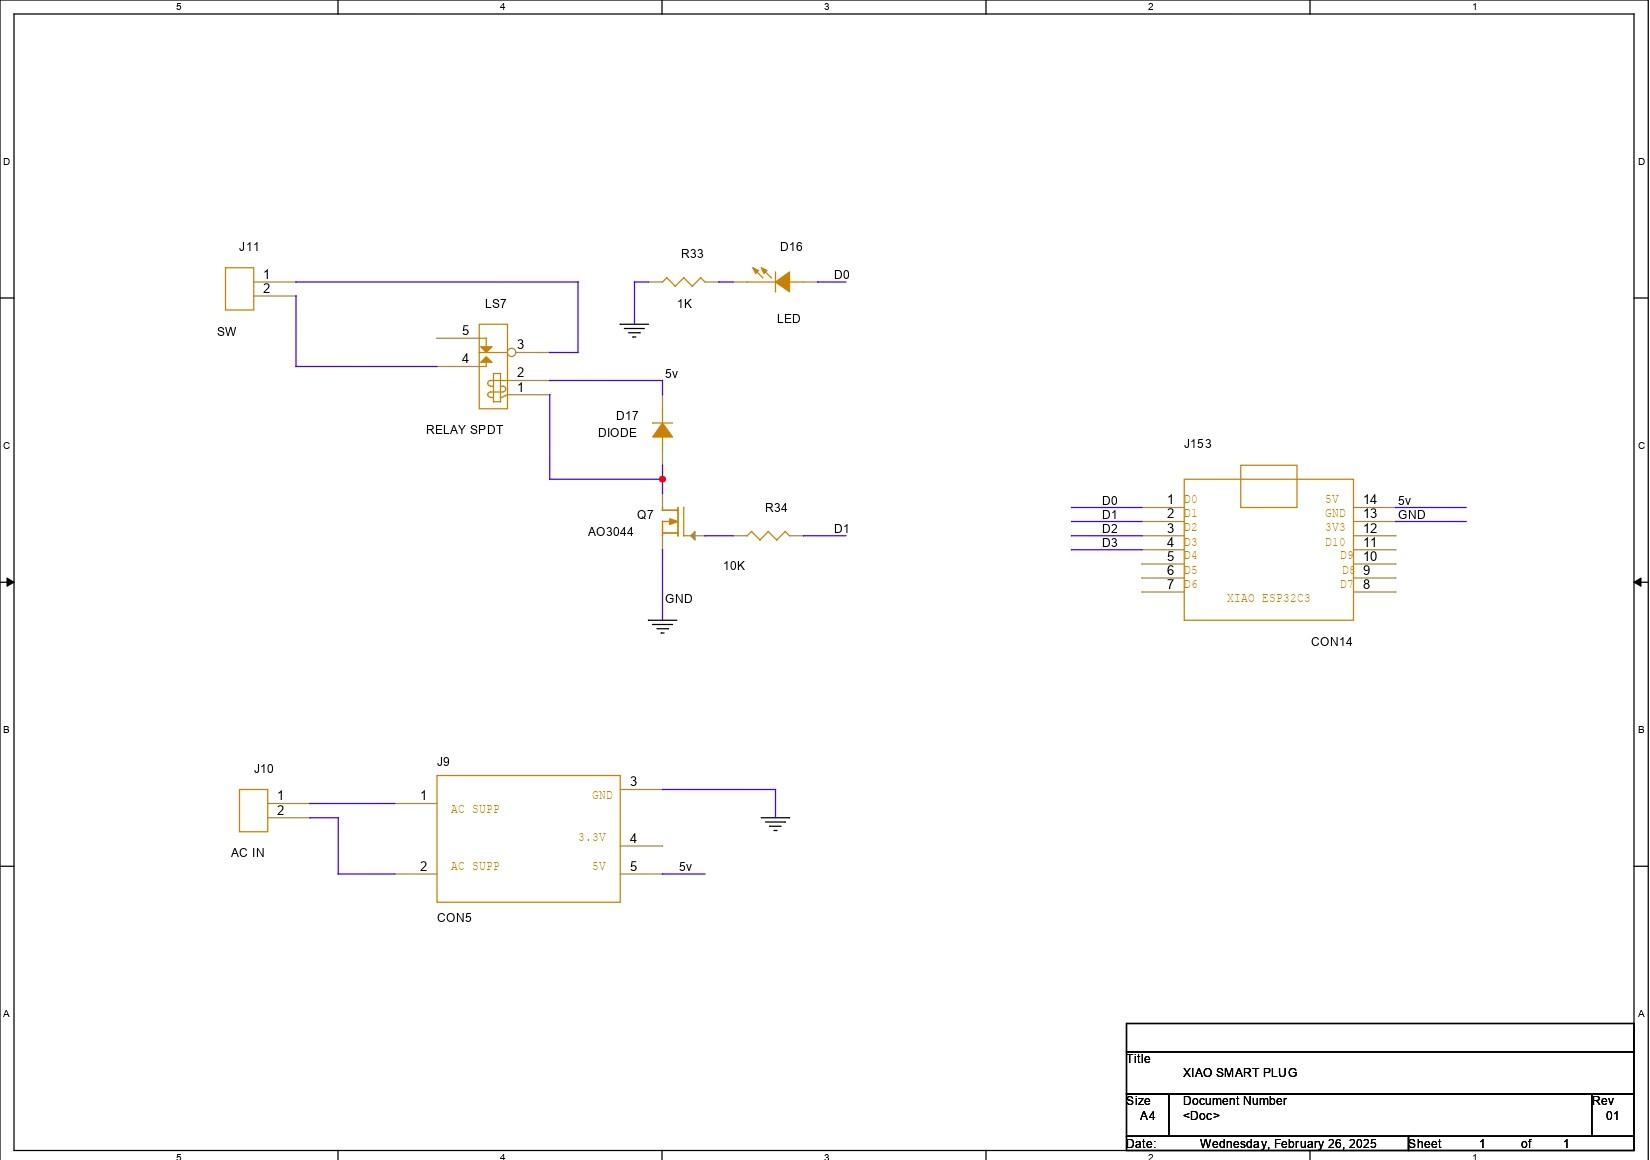This screenshot has height=1160, width=1650.
Task: Click the 5v net label above D17
Action: [x=671, y=374]
